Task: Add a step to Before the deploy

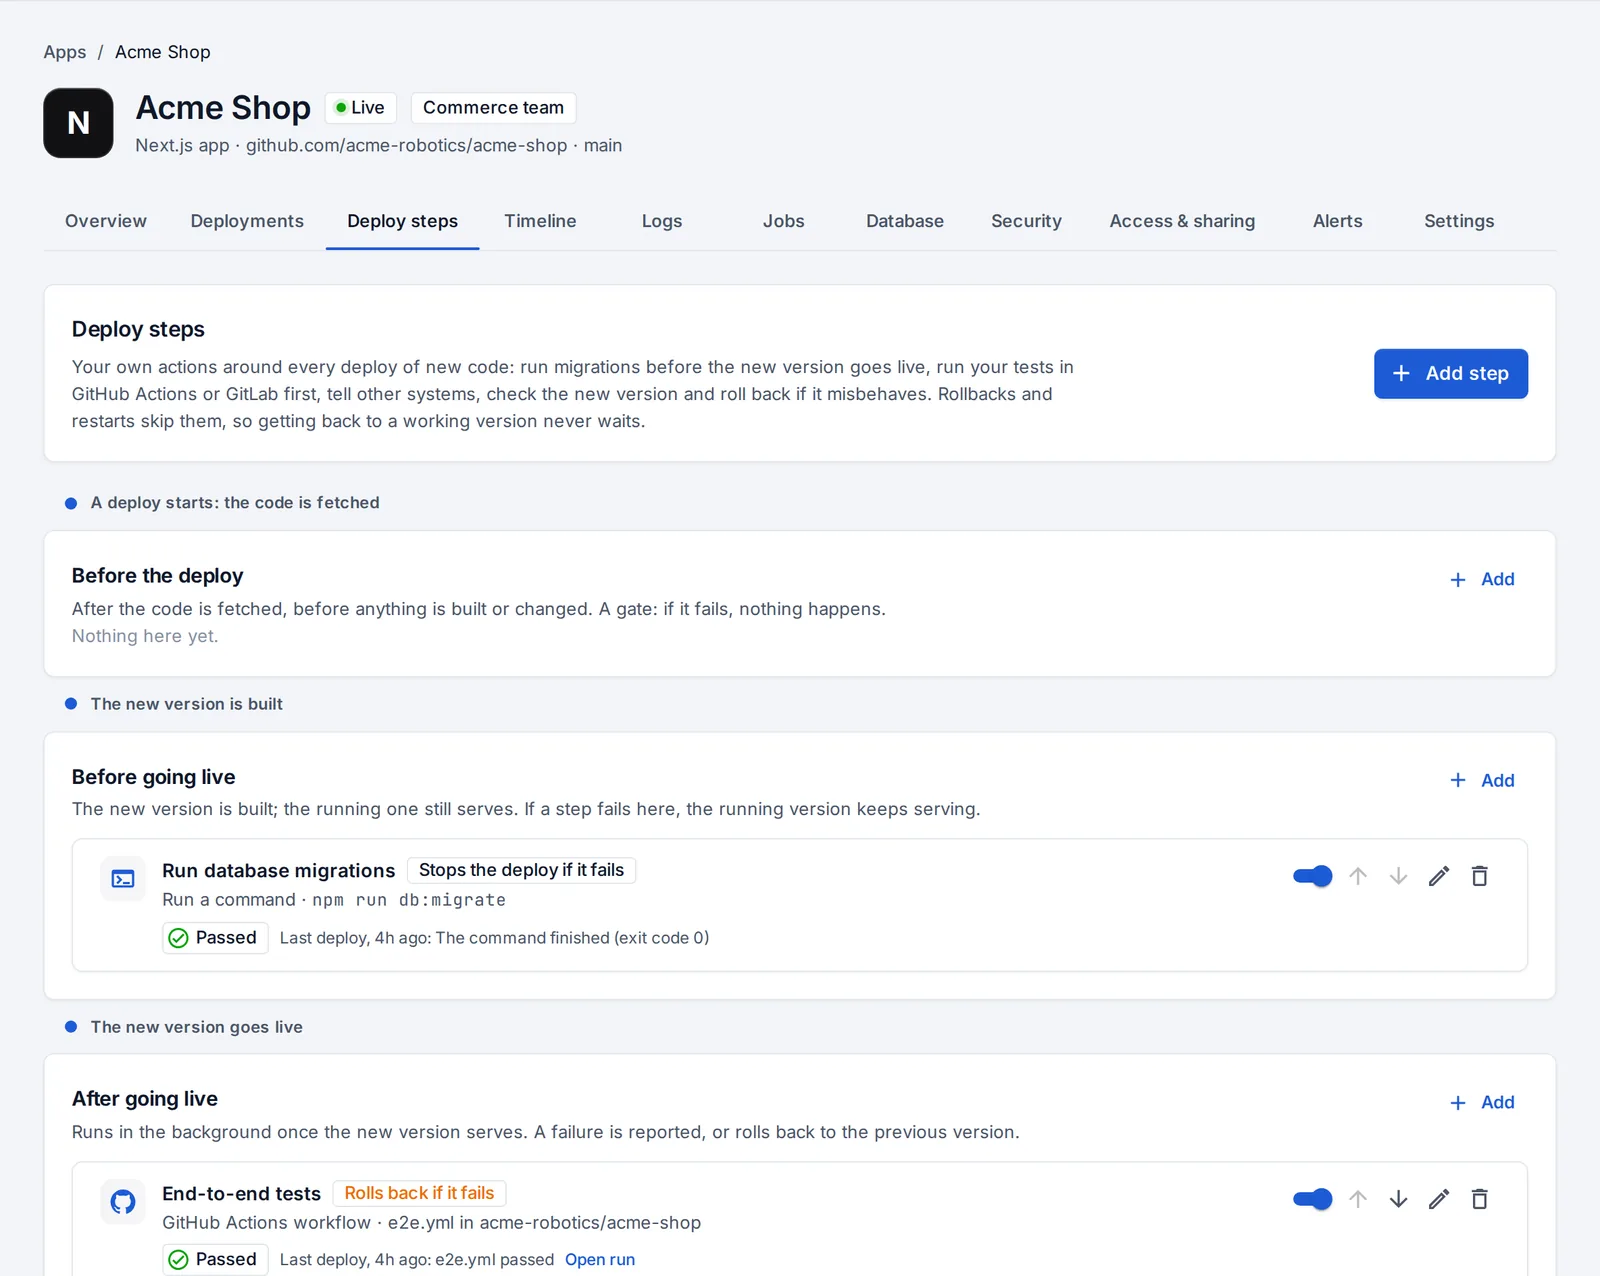Action: (x=1483, y=580)
